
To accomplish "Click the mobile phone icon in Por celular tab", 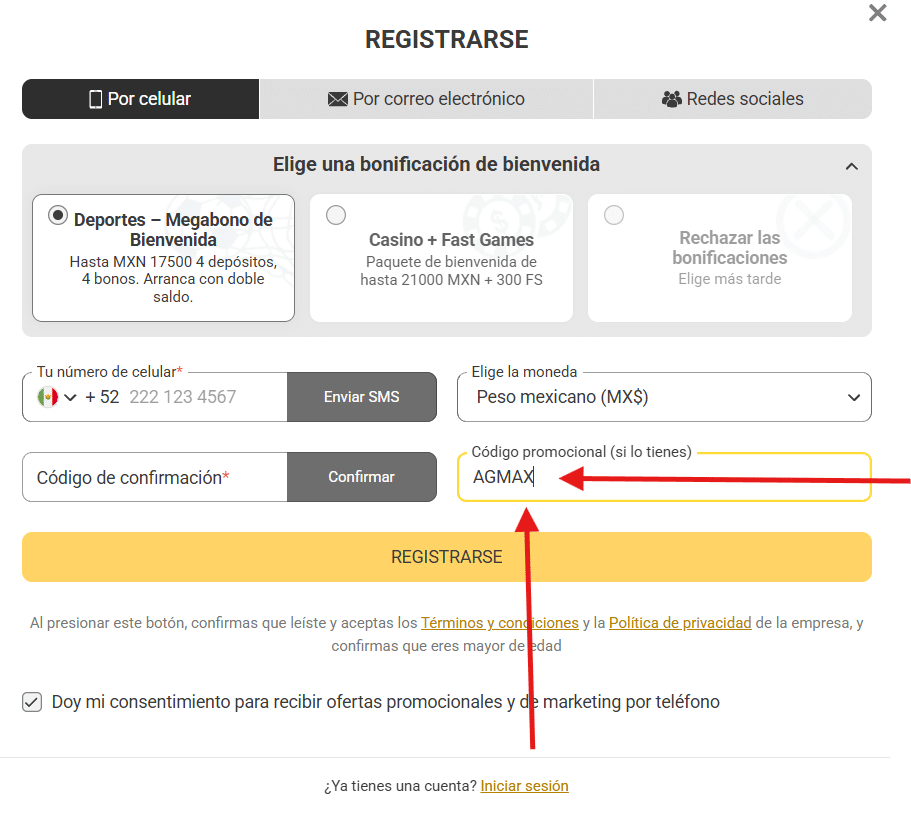I will [95, 99].
